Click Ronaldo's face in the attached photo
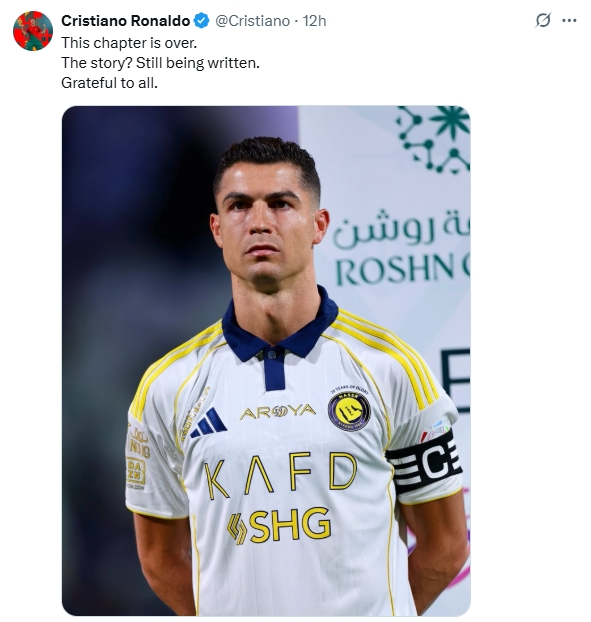The height and width of the screenshot is (622, 591). 269,222
